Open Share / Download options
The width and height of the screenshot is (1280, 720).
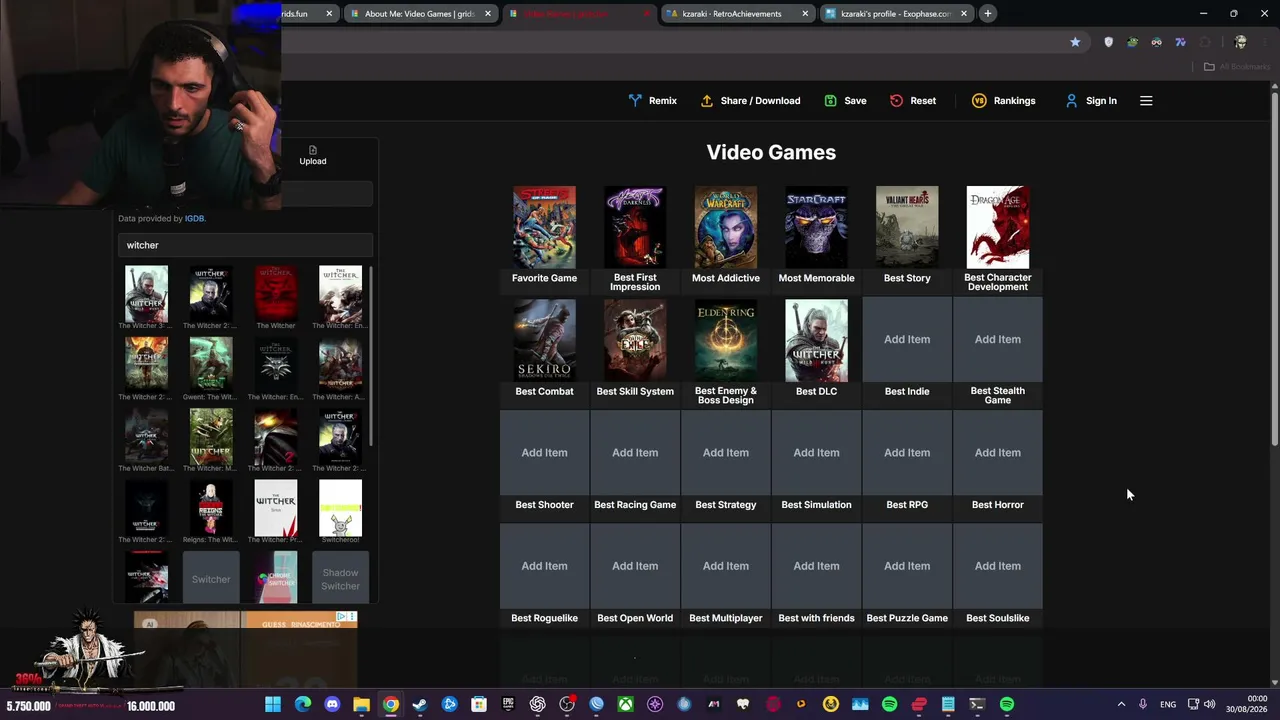coord(750,101)
